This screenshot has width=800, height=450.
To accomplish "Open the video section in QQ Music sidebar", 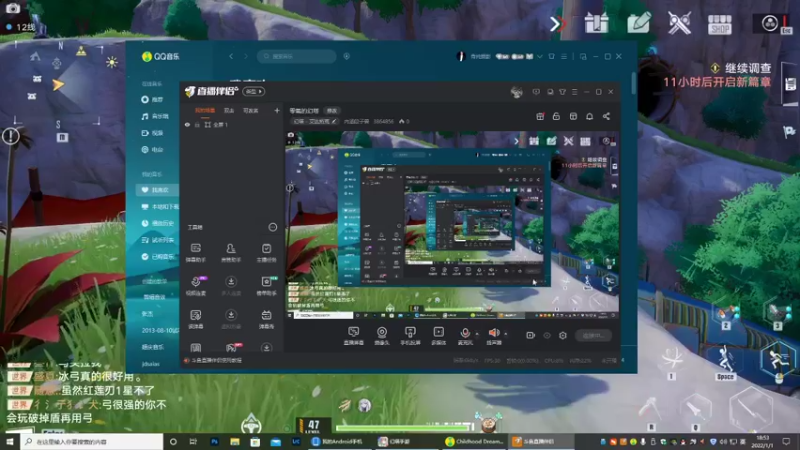I will point(153,133).
